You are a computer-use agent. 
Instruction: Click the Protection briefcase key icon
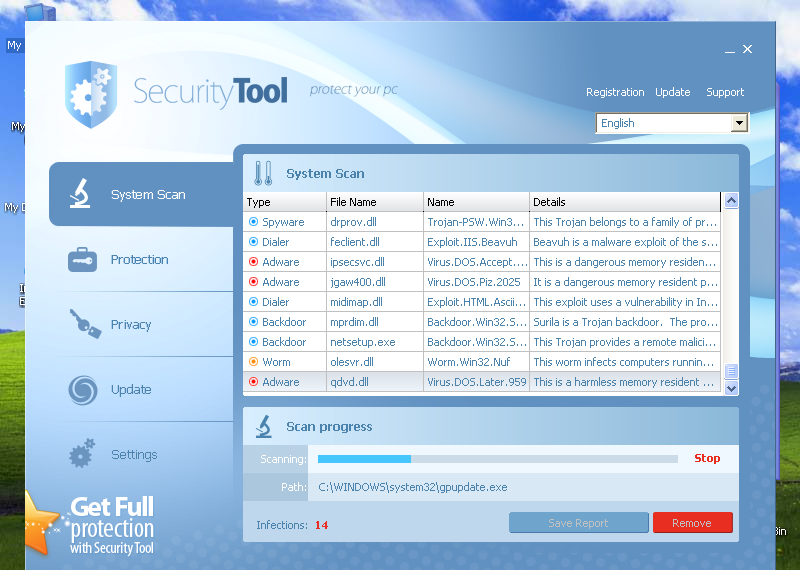[82, 260]
